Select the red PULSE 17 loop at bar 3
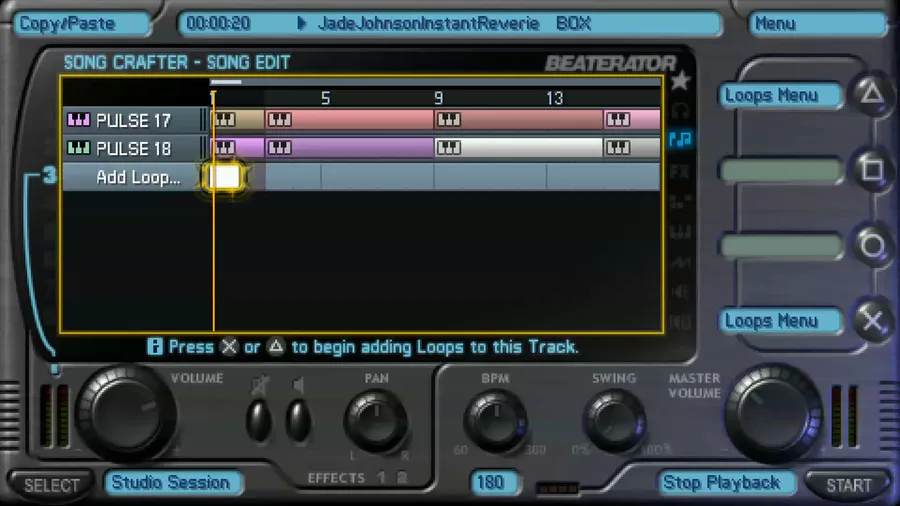 click(349, 119)
